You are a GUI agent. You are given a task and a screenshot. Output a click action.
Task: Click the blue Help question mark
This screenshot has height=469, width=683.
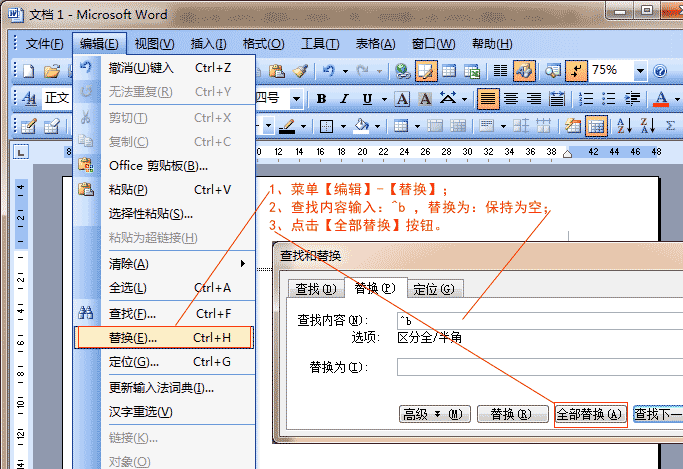[x=660, y=71]
